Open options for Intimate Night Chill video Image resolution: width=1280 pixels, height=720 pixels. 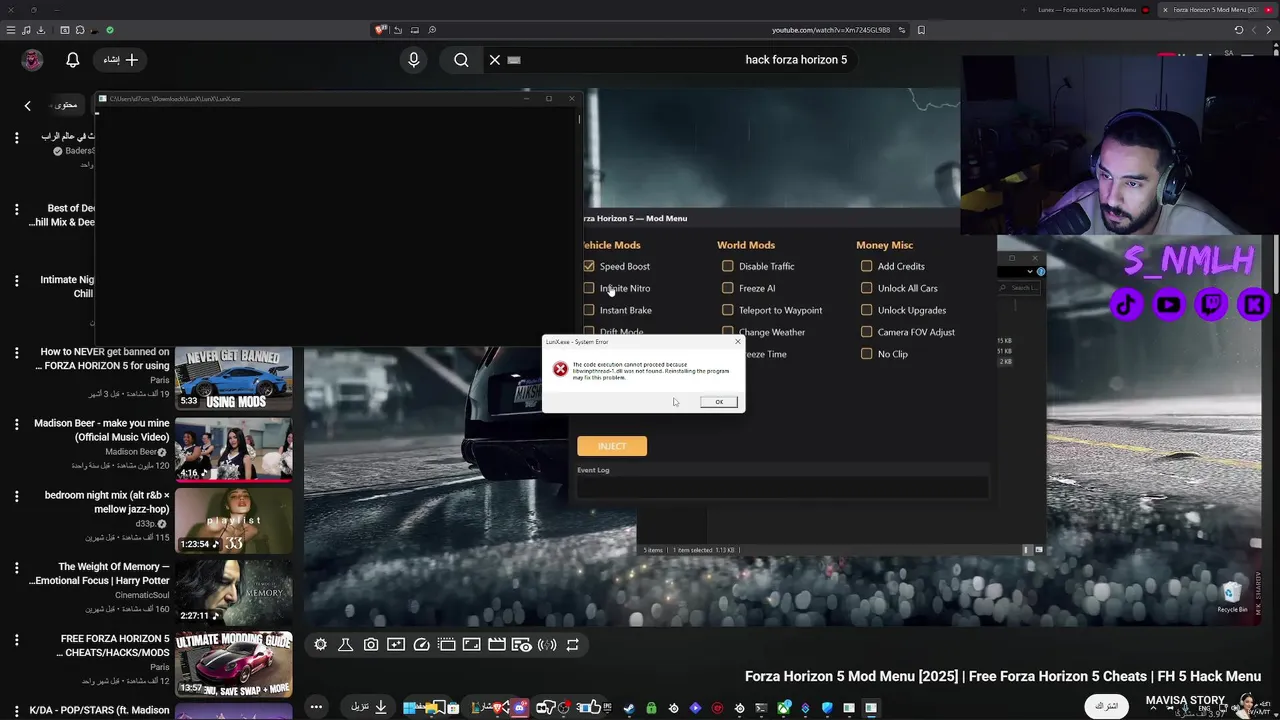pyautogui.click(x=16, y=281)
